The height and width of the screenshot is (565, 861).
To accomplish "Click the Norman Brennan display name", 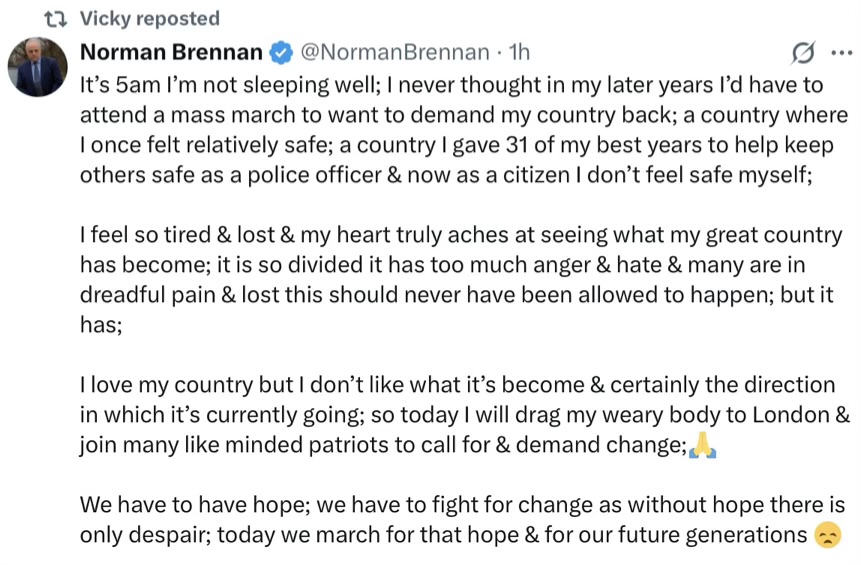I will point(171,52).
